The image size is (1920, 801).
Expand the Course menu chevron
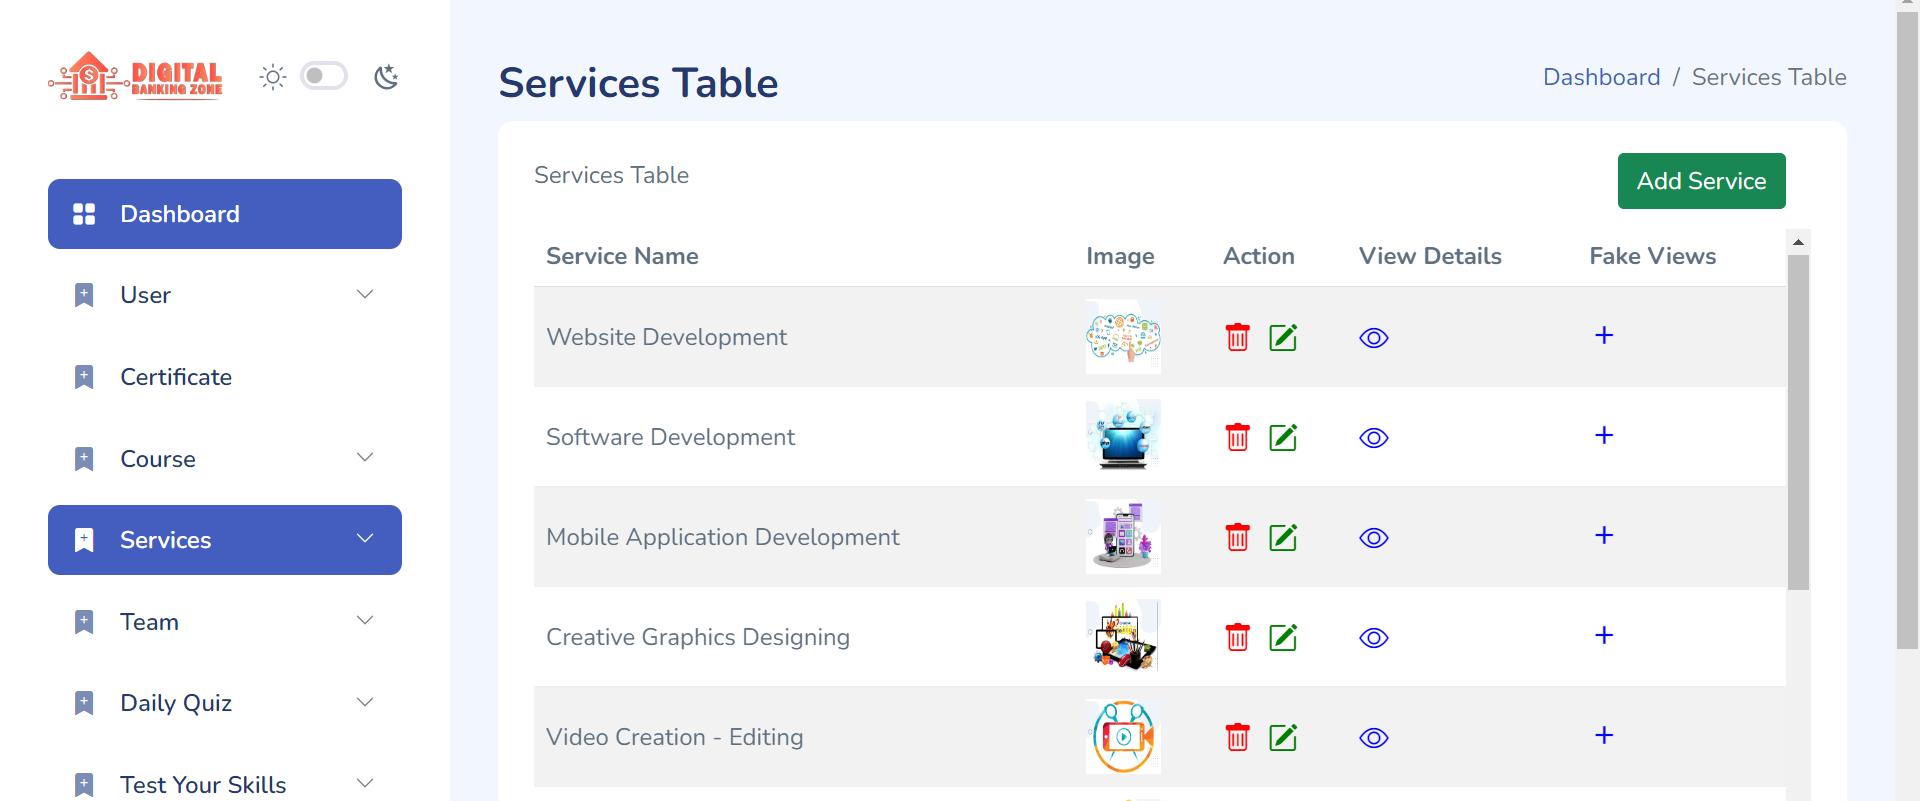[365, 458]
